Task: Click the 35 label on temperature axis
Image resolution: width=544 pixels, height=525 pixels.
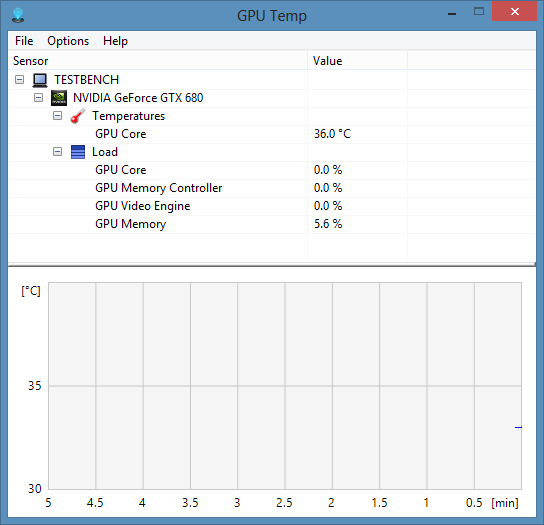Action: coord(34,386)
